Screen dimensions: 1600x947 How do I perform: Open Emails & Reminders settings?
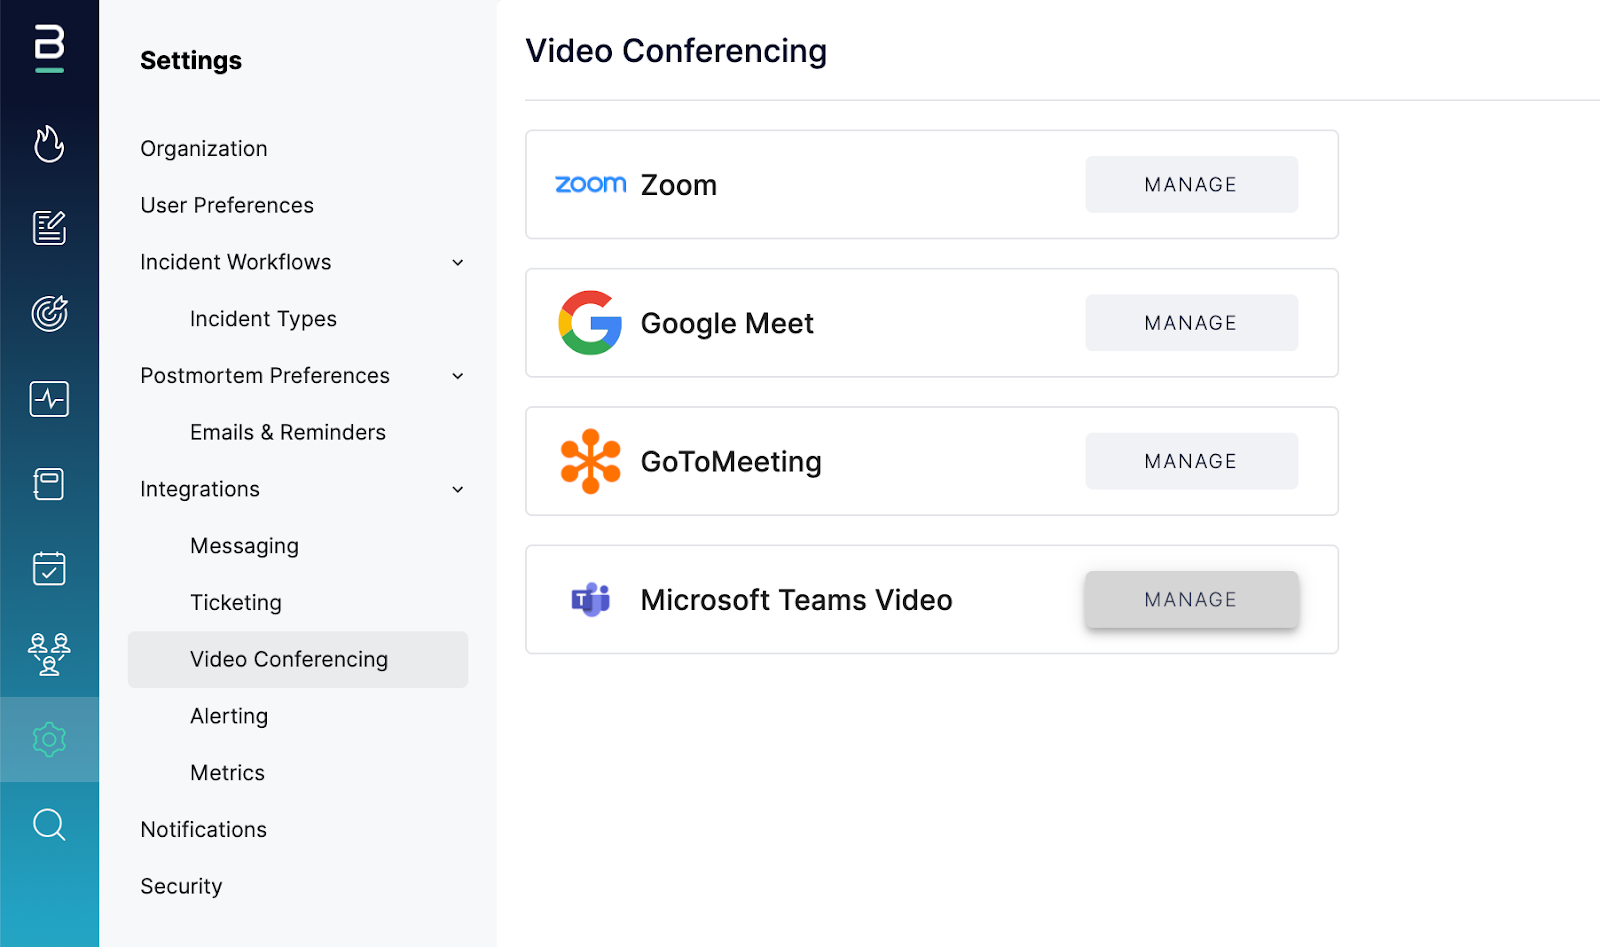288,432
